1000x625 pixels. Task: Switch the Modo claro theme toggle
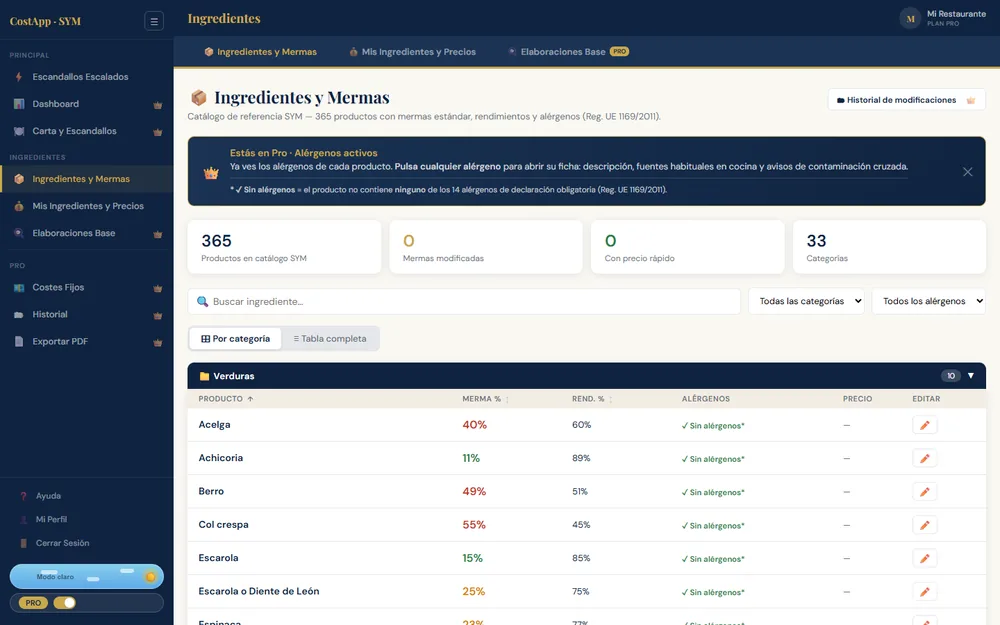(x=87, y=577)
